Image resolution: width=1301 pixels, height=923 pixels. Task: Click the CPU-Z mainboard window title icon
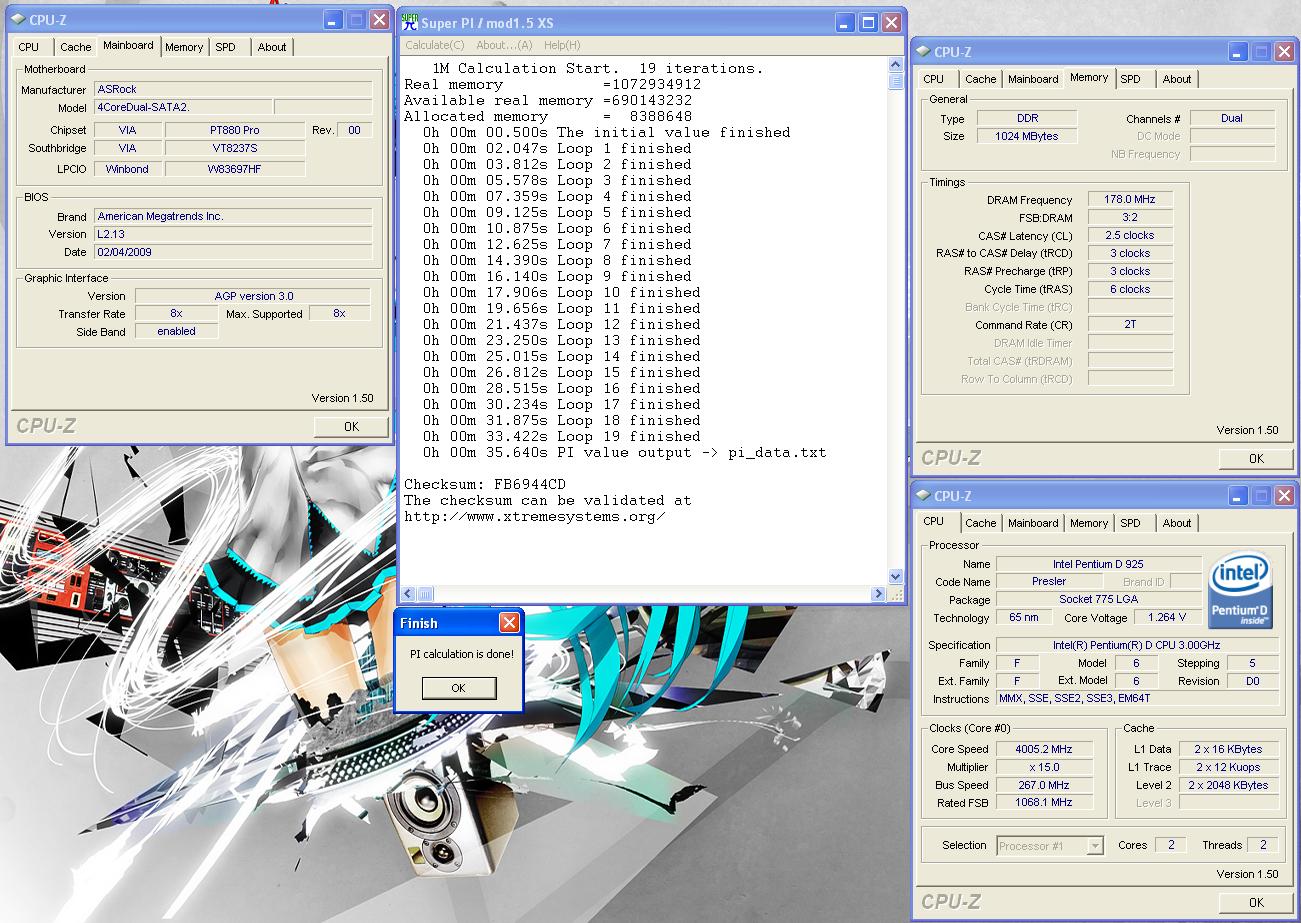tap(18, 20)
